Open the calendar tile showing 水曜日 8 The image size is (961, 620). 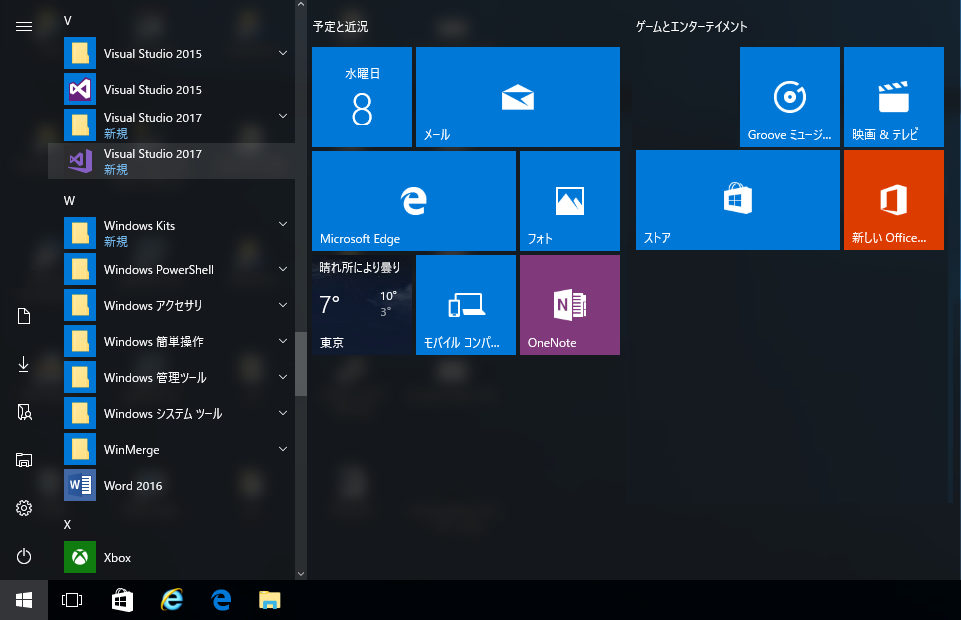362,97
